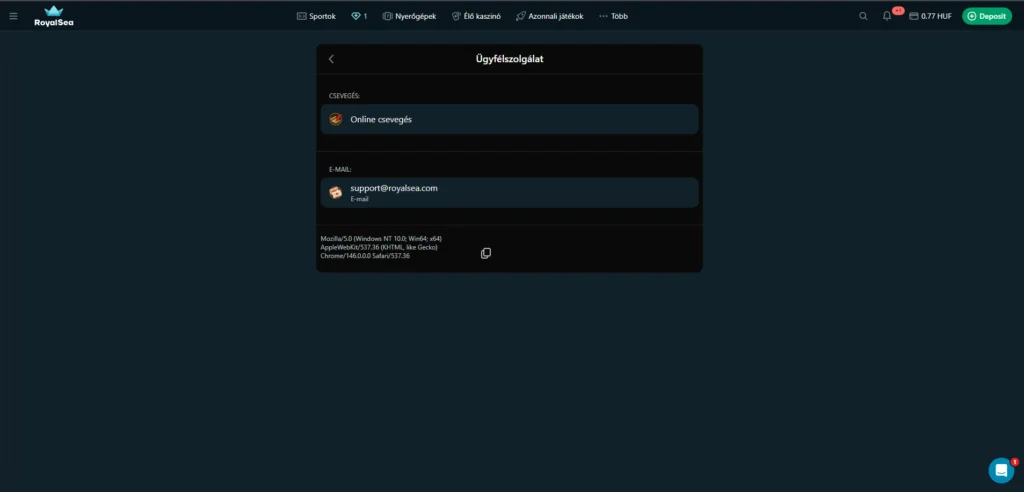Viewport: 1024px width, 492px height.
Task: Click the red notification count badge
Action: pos(898,10)
